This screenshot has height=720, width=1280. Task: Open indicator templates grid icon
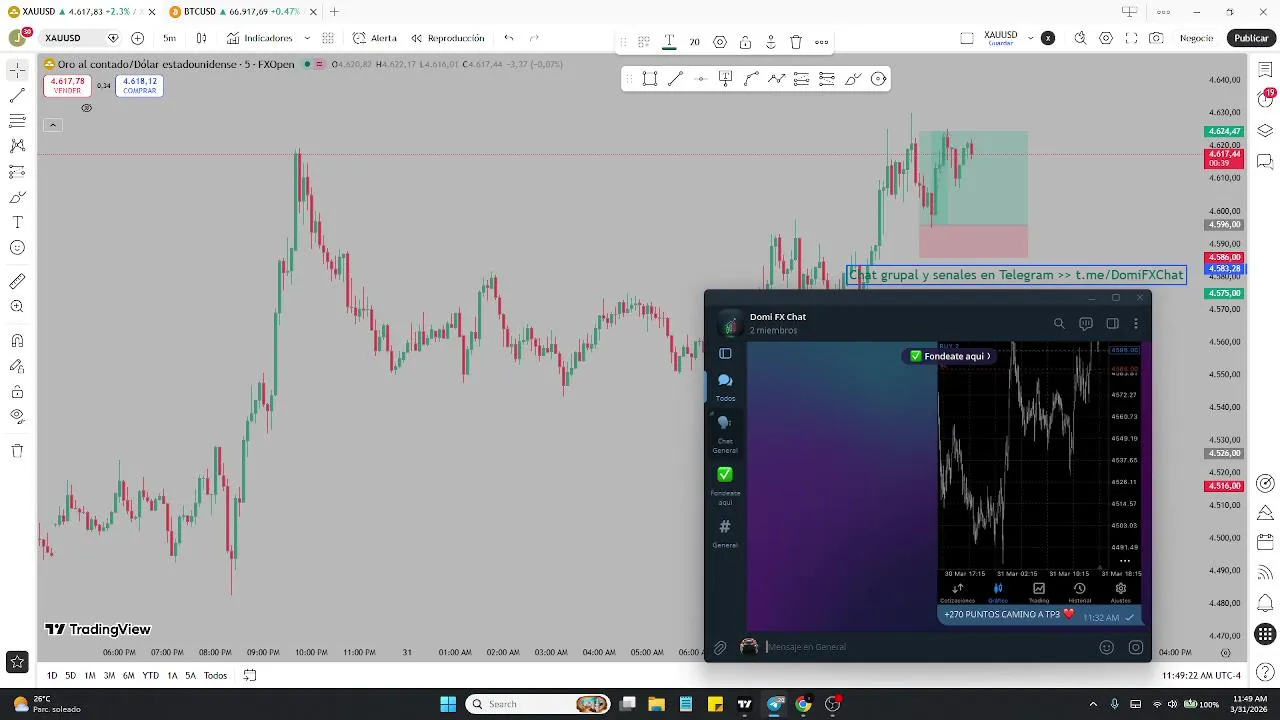(328, 38)
